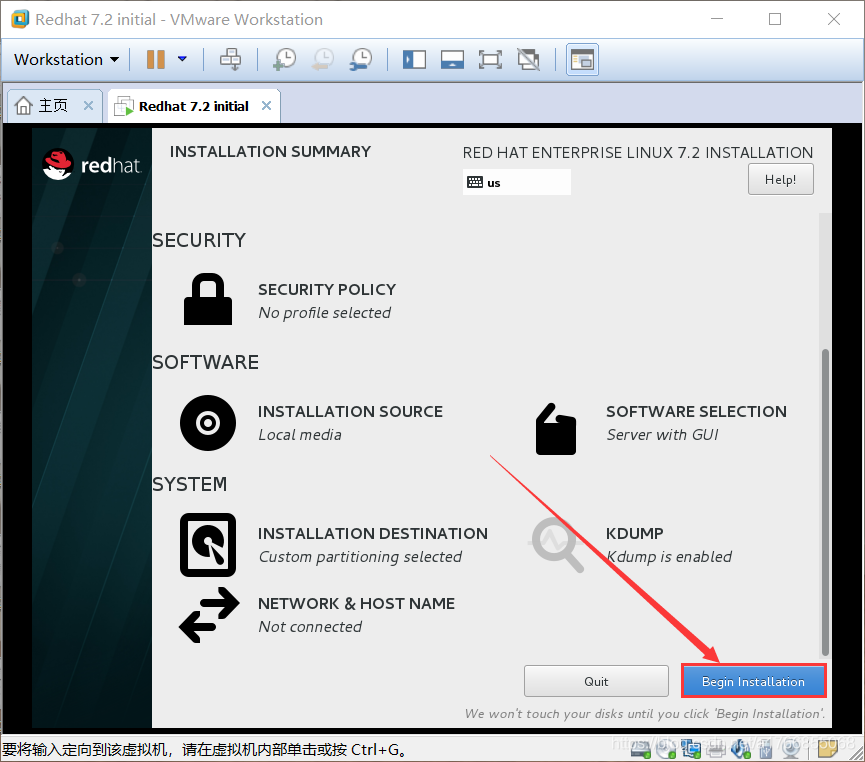
Task: Click the 'Not connected' status text
Action: tap(310, 627)
